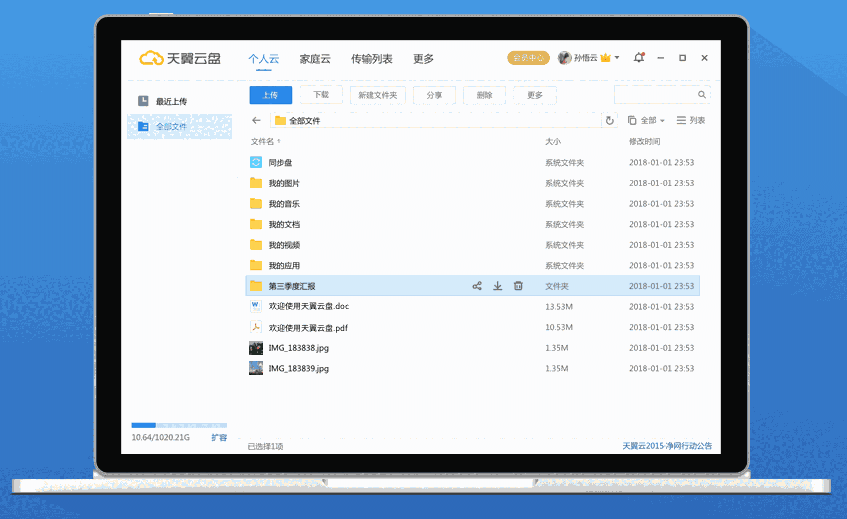Viewport: 847px width, 519px height.
Task: Click the 分享 toolbar button
Action: point(434,95)
